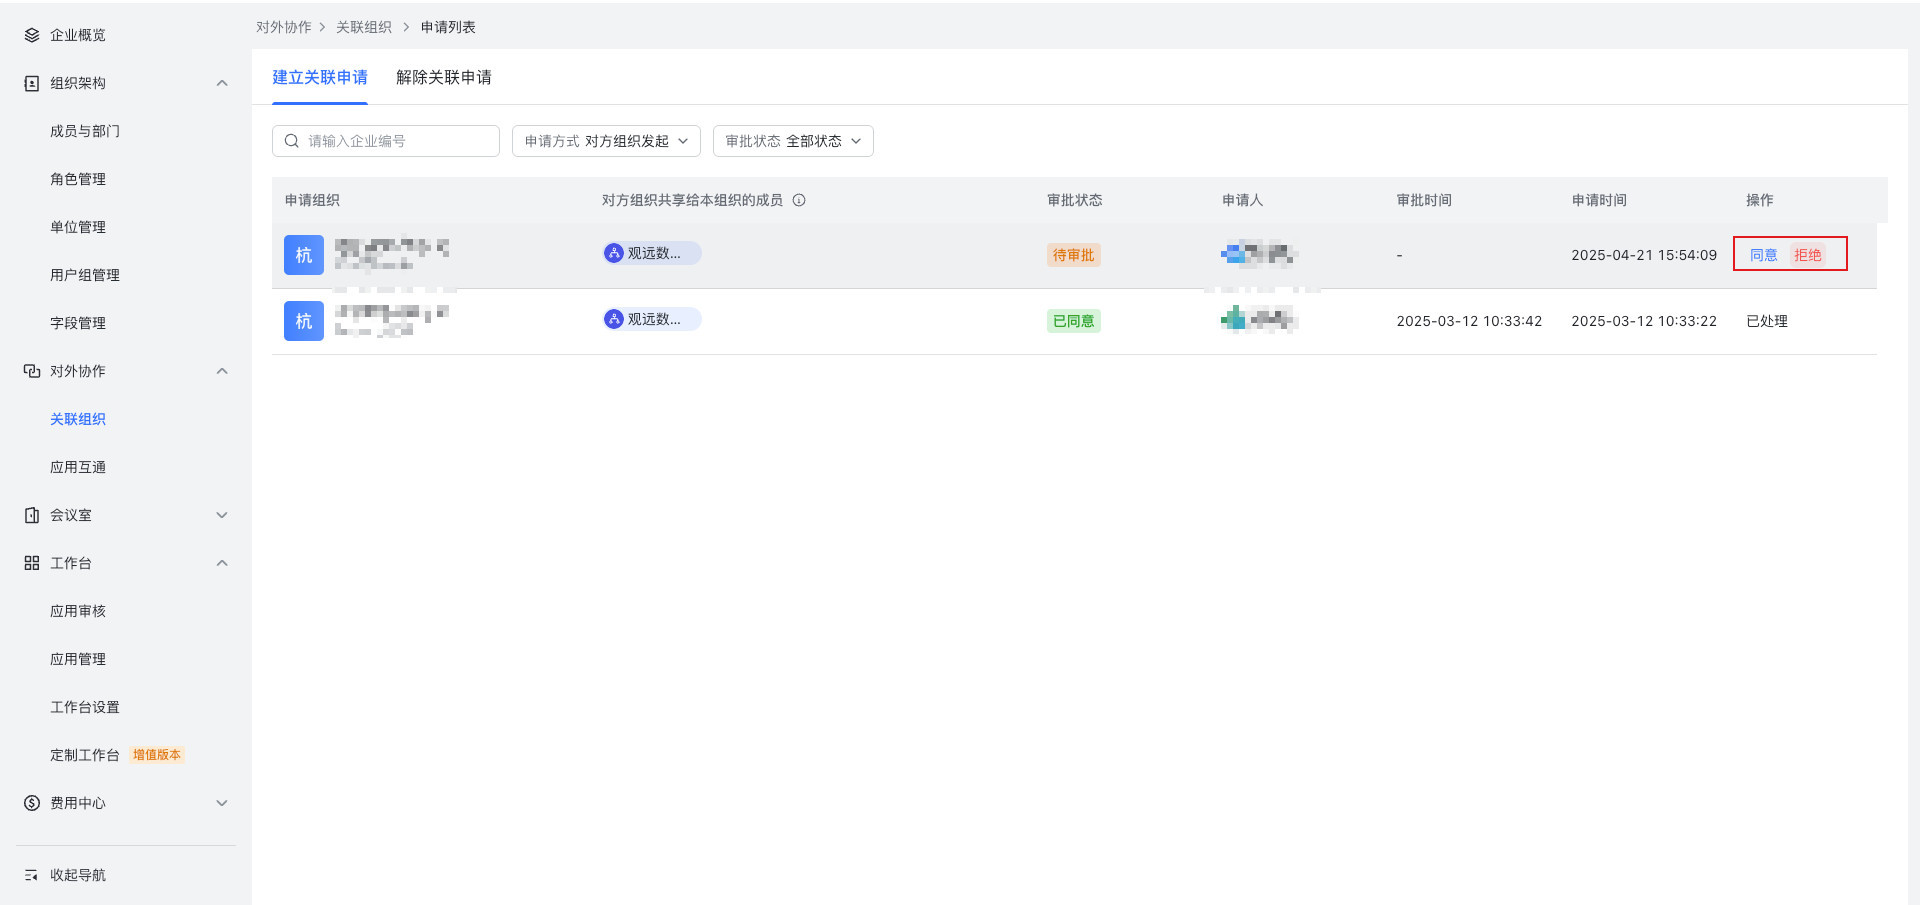Image resolution: width=1920 pixels, height=905 pixels.
Task: Click the 组织架构 sidebar icon
Action: point(32,83)
